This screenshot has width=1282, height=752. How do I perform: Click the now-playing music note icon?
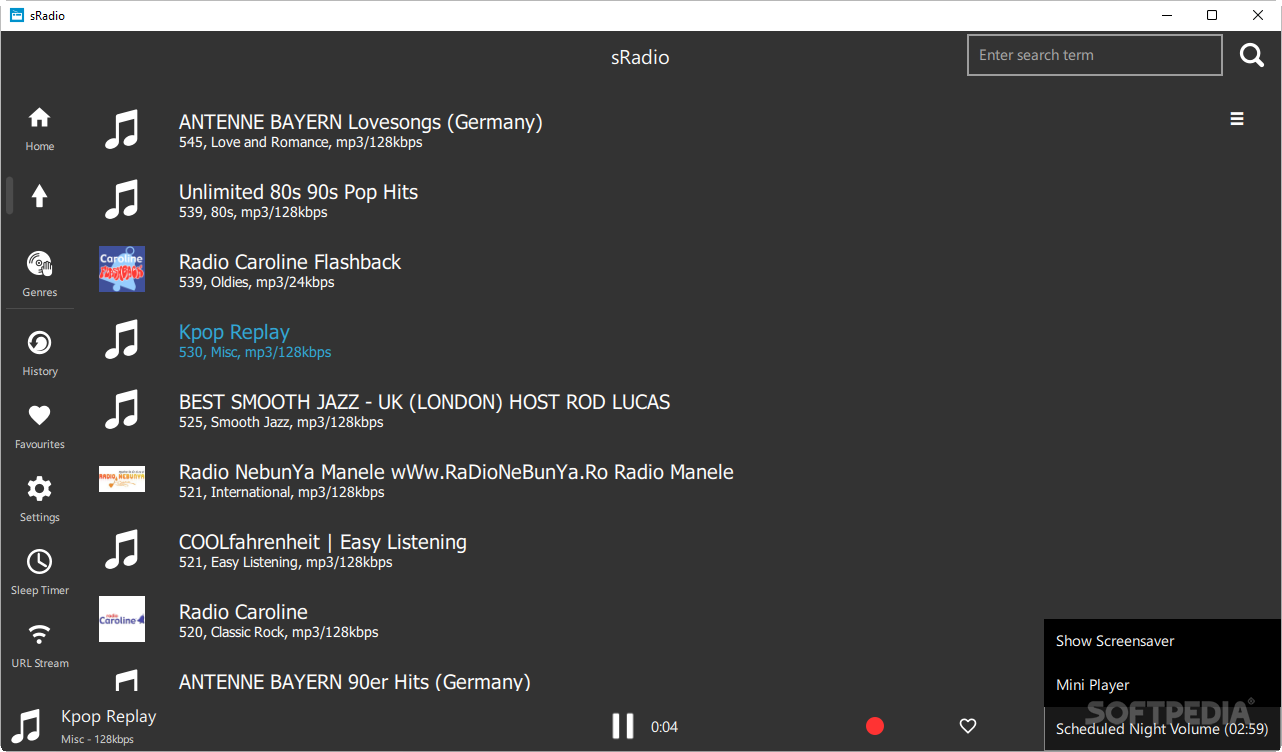[25, 726]
